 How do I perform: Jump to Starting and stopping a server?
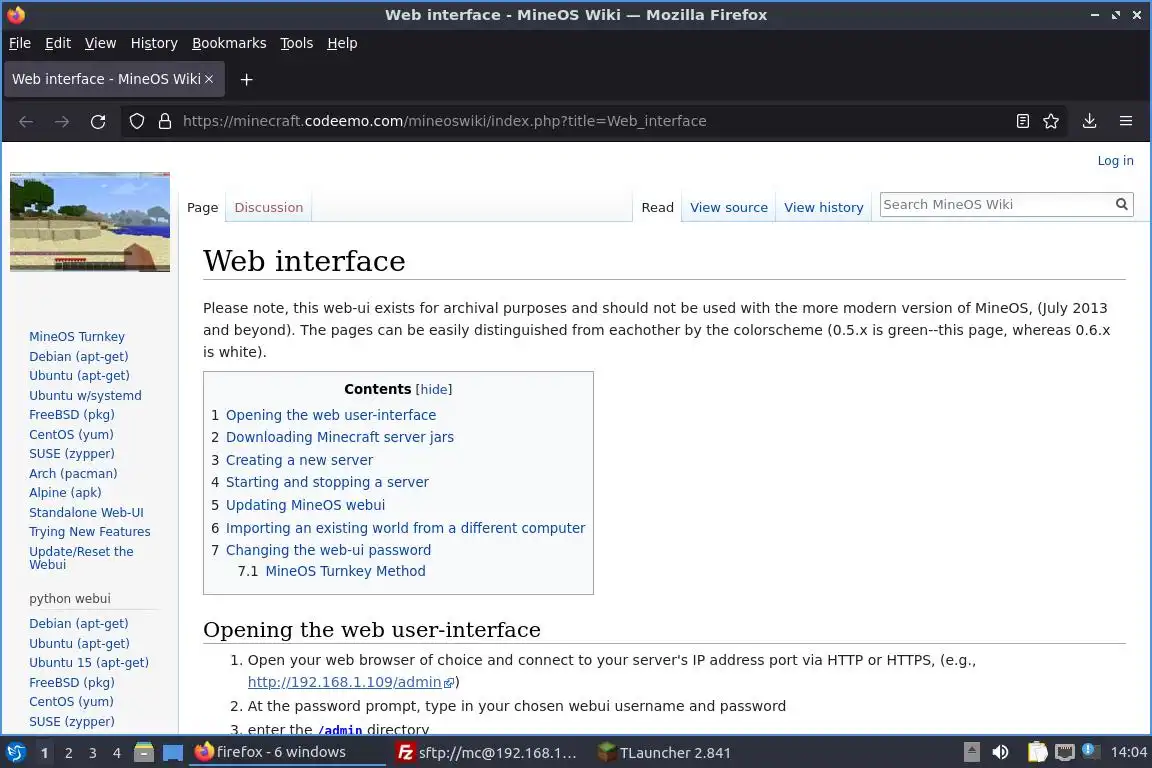327,482
